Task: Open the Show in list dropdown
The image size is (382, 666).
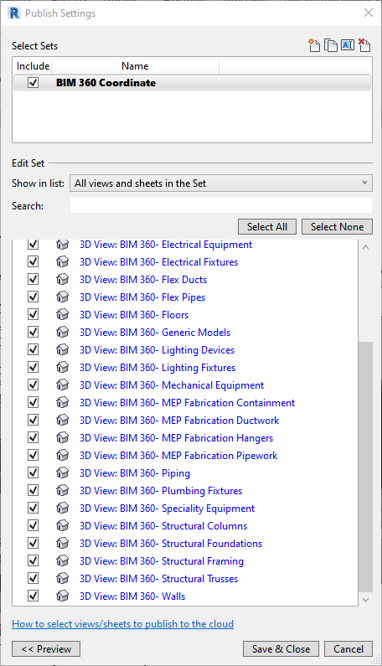Action: 221,183
